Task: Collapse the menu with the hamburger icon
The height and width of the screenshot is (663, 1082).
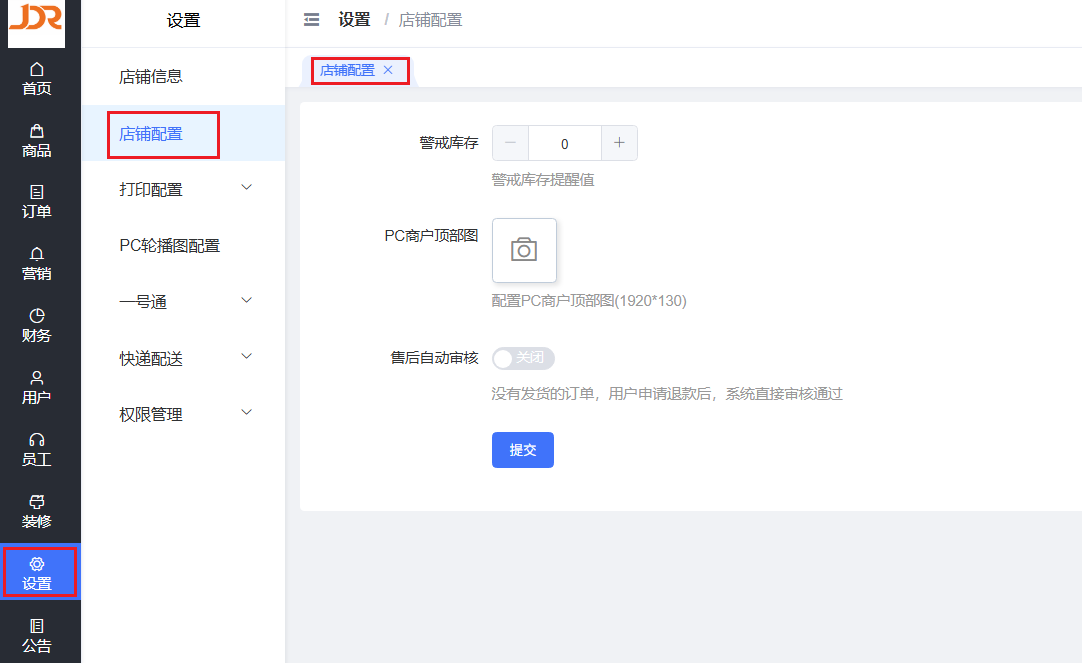Action: point(311,20)
